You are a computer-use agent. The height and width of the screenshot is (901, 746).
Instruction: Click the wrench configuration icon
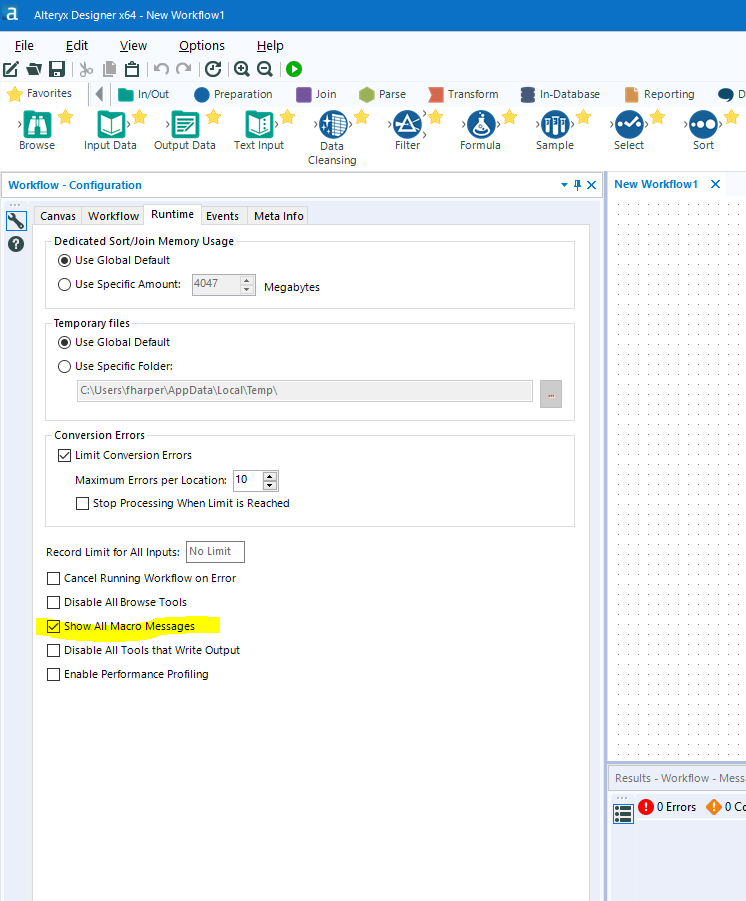[x=16, y=221]
